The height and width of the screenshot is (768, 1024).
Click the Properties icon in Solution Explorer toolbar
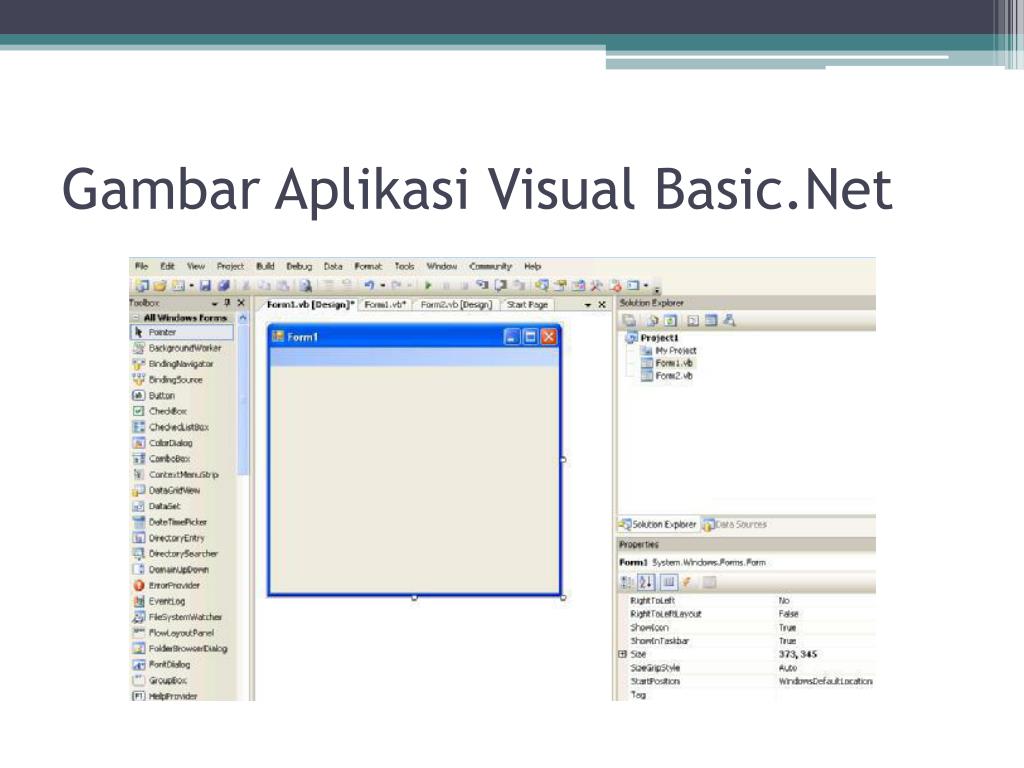(x=629, y=321)
